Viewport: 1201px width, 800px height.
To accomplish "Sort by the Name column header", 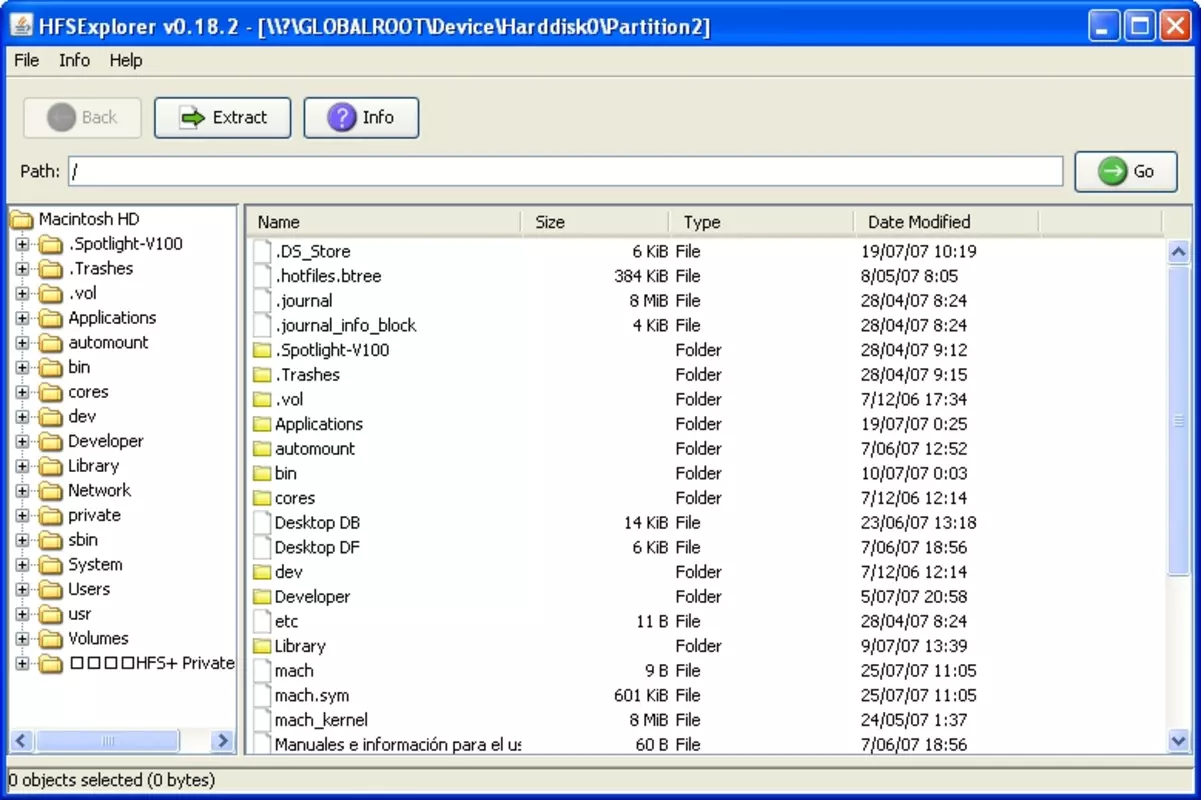I will (384, 222).
